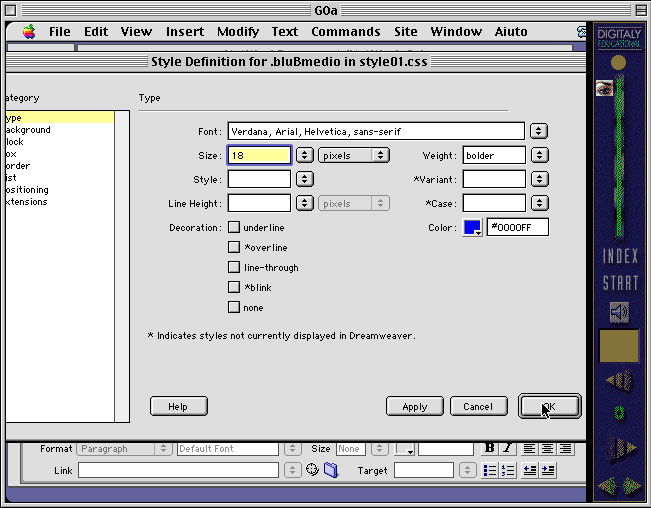Image resolution: width=651 pixels, height=508 pixels.
Task: Enable the blink decoration checkbox
Action: [x=234, y=287]
